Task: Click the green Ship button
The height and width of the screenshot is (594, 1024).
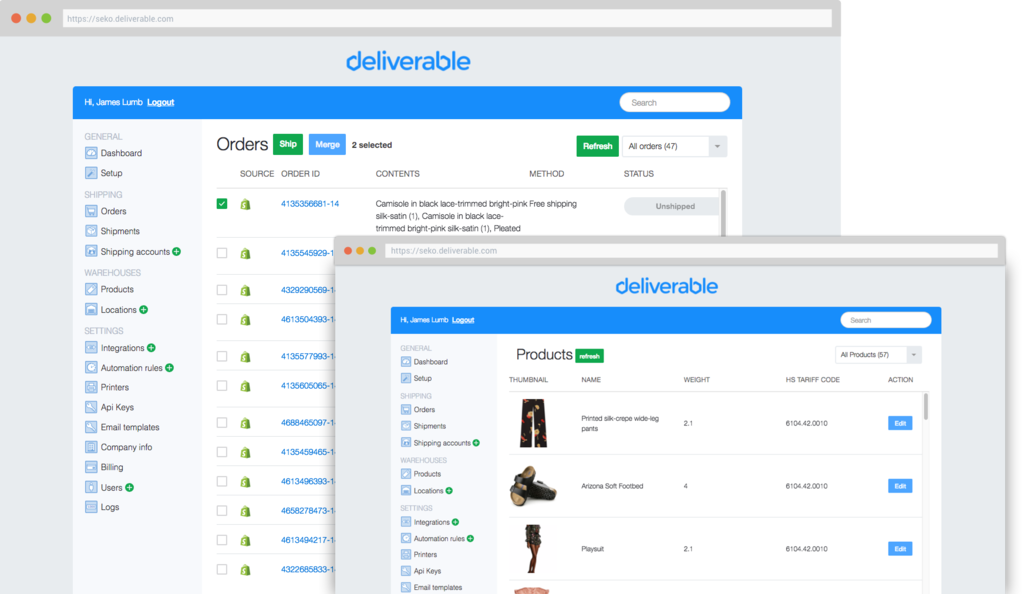Action: [287, 144]
